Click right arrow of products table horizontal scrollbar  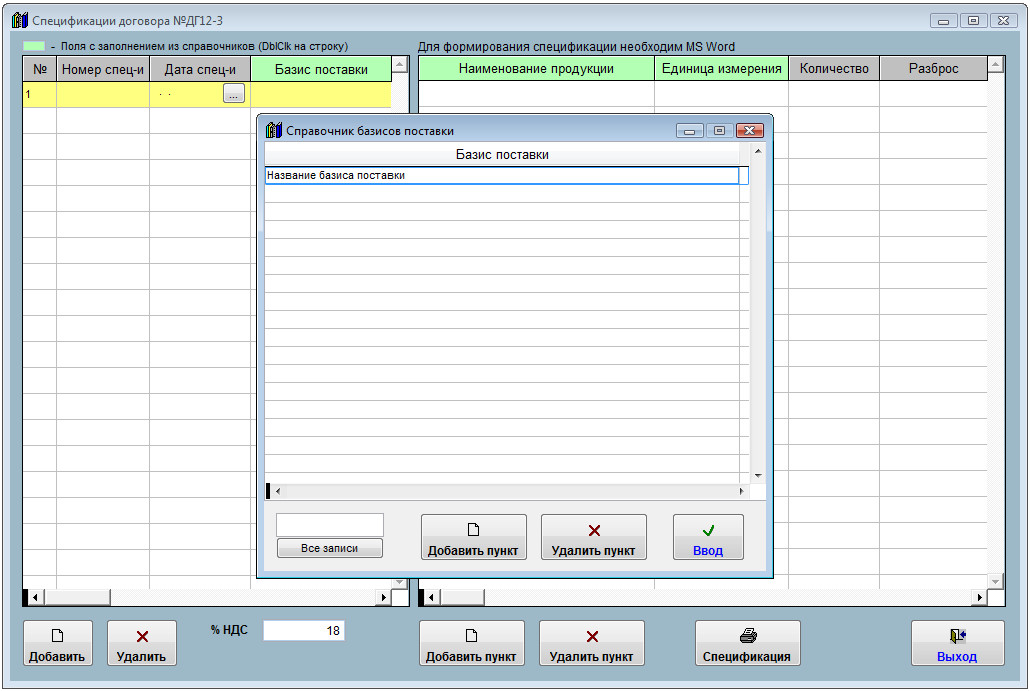coord(979,597)
